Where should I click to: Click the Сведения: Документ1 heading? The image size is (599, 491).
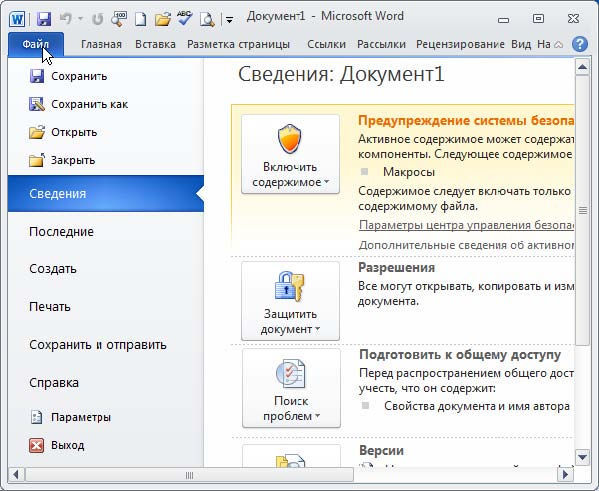[341, 74]
